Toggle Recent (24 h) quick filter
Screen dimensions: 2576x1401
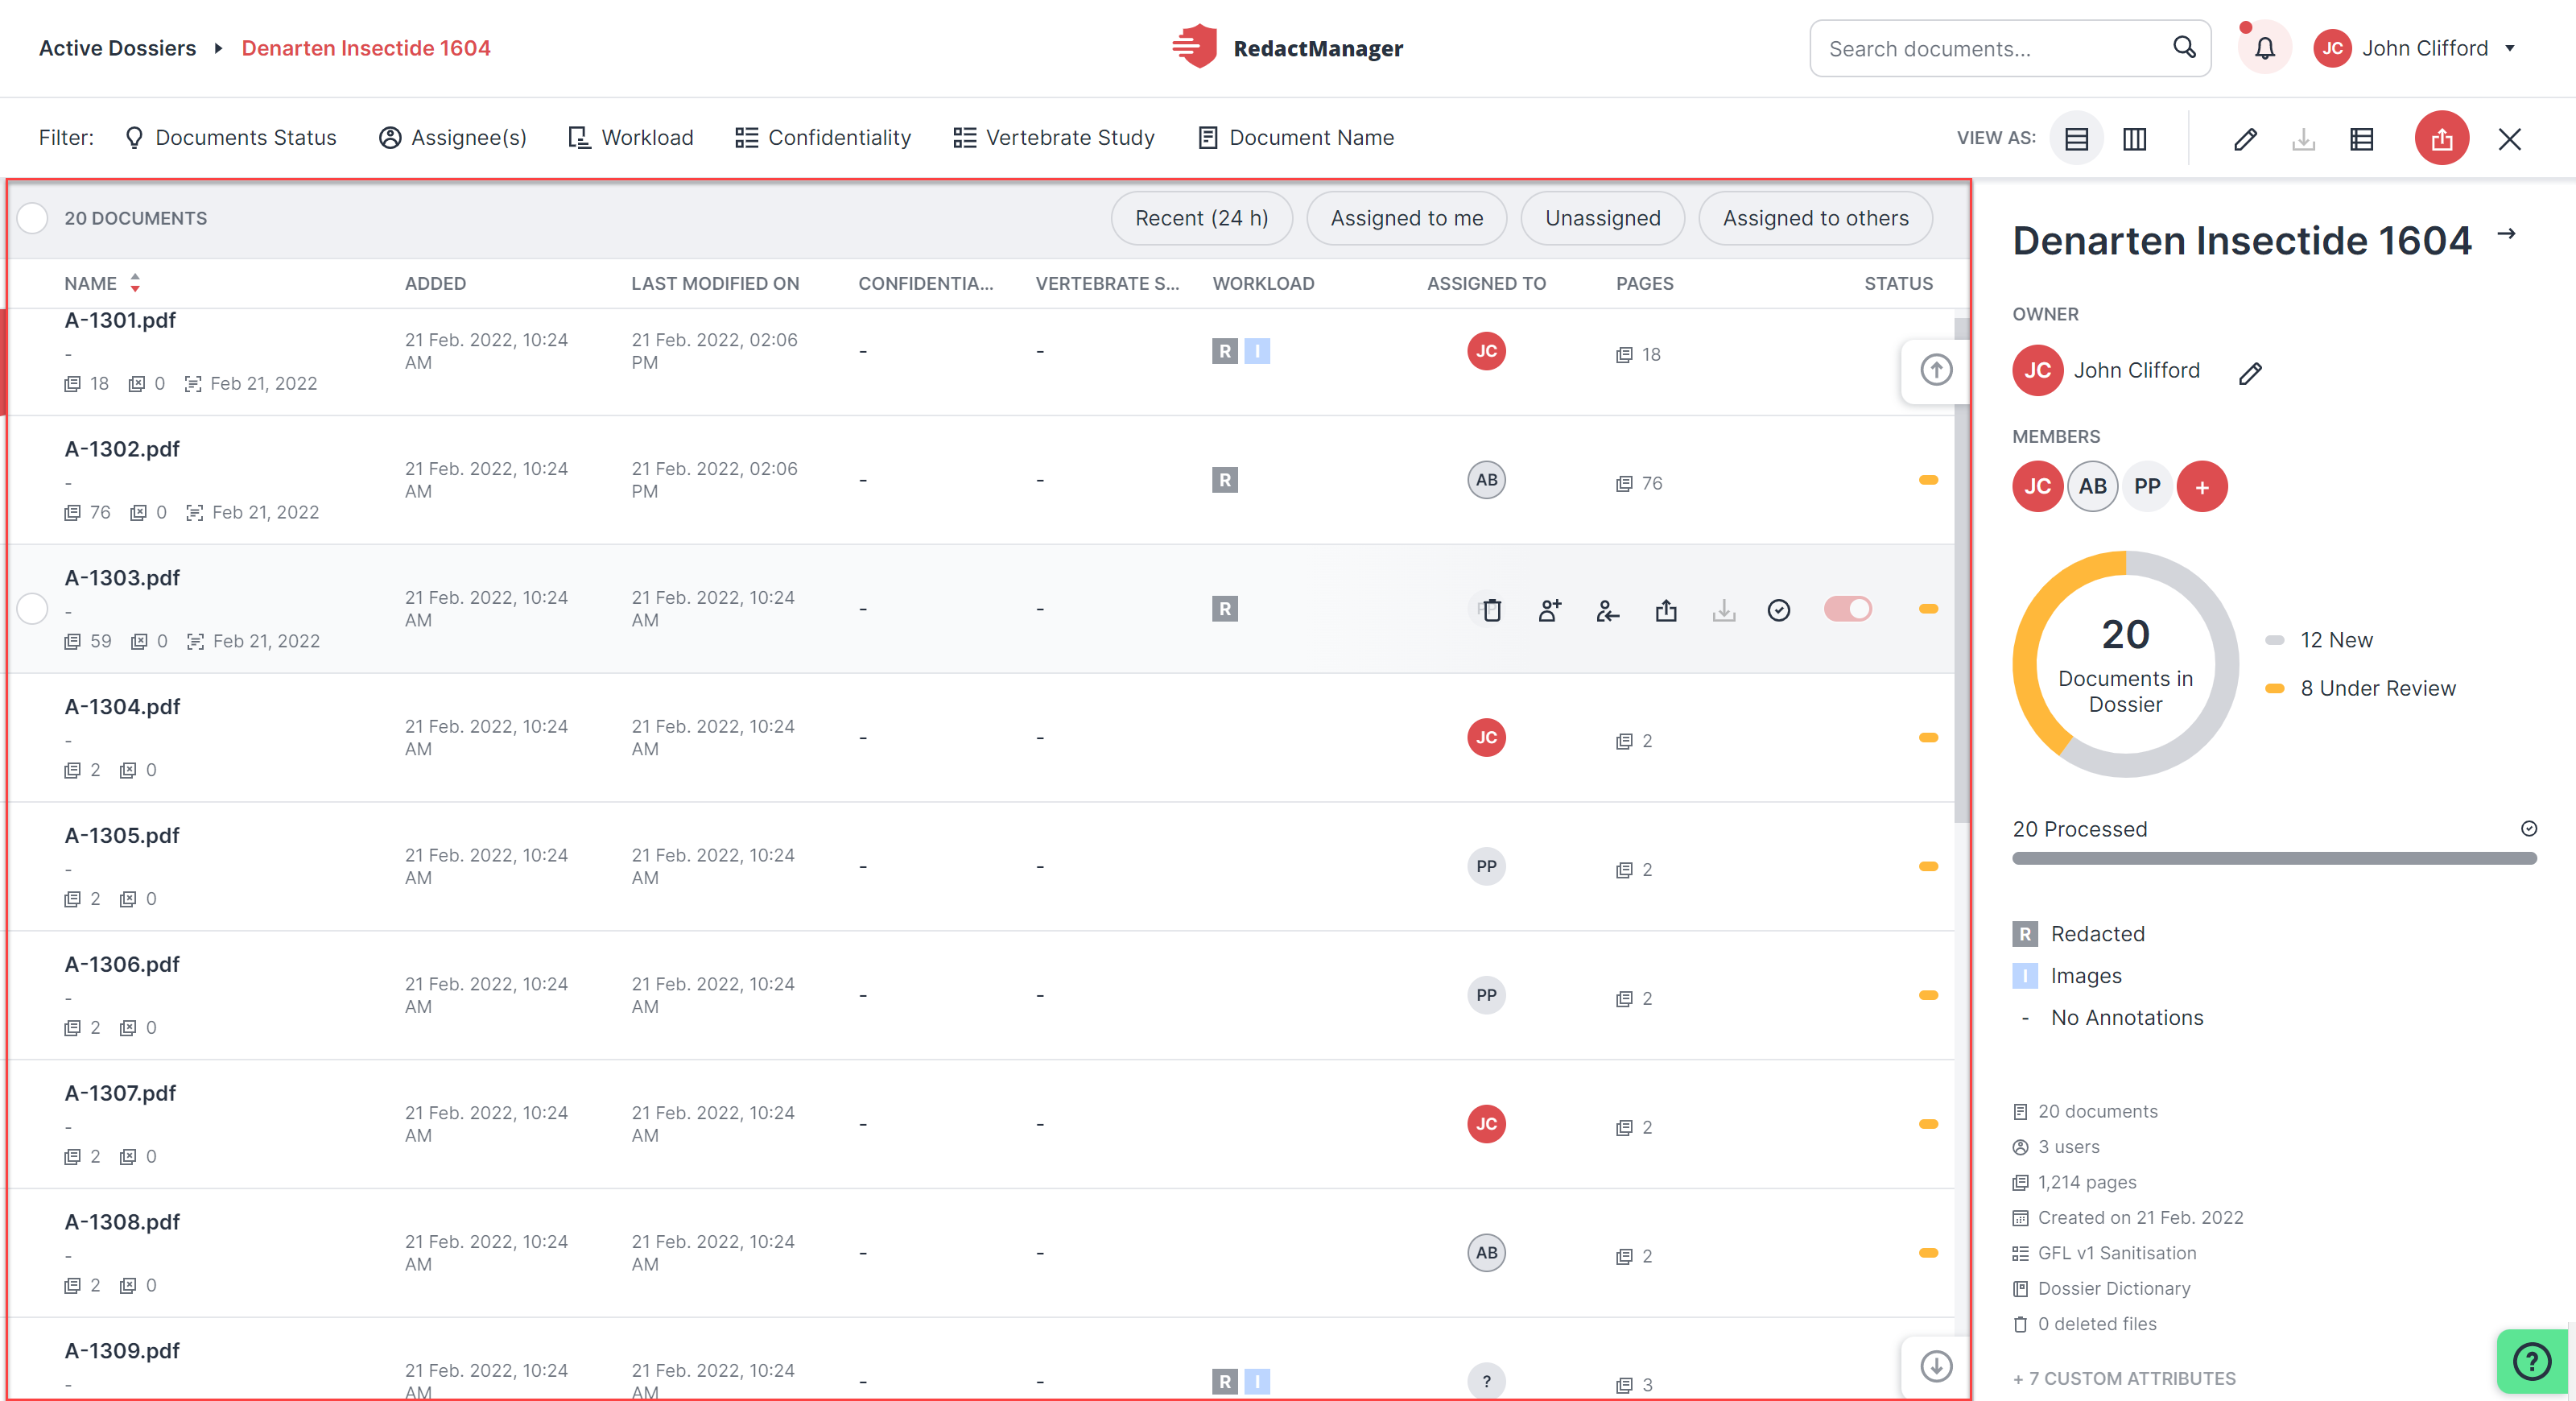1201,218
